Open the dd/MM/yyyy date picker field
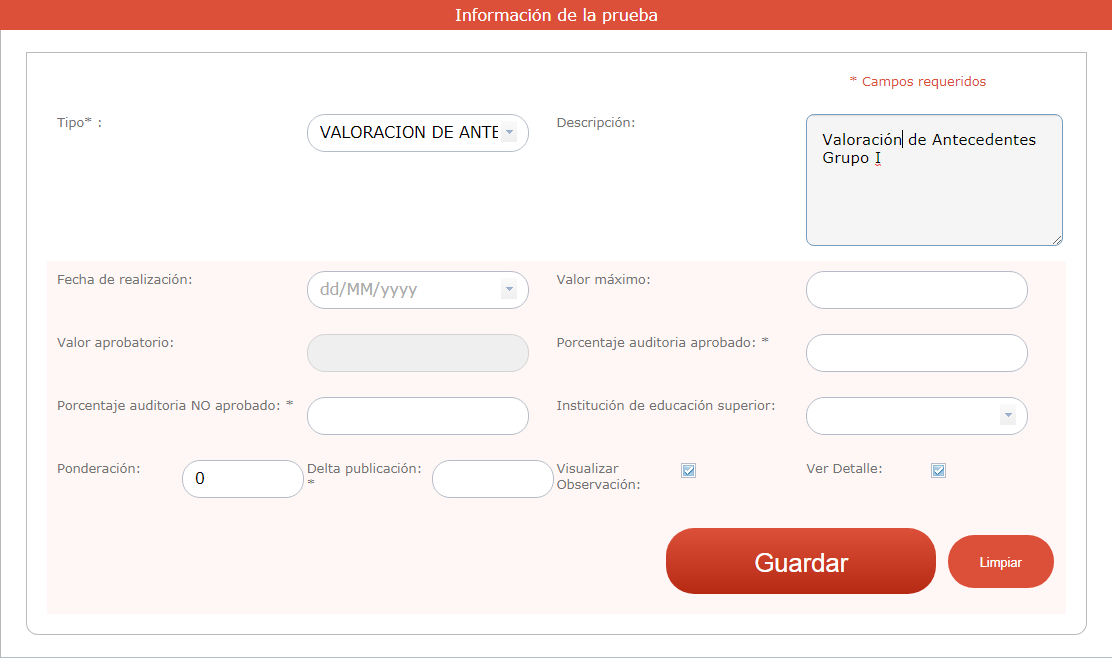 click(x=405, y=290)
